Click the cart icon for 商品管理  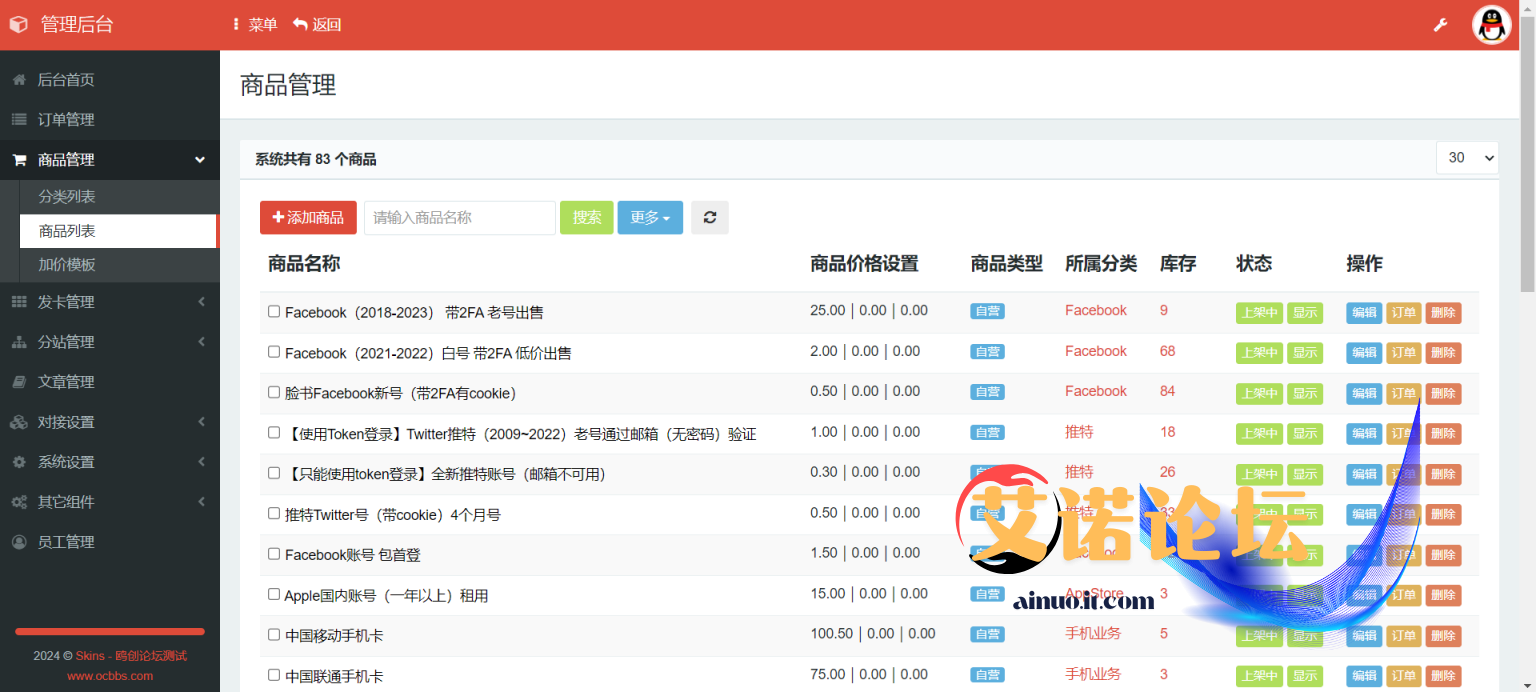[19, 160]
